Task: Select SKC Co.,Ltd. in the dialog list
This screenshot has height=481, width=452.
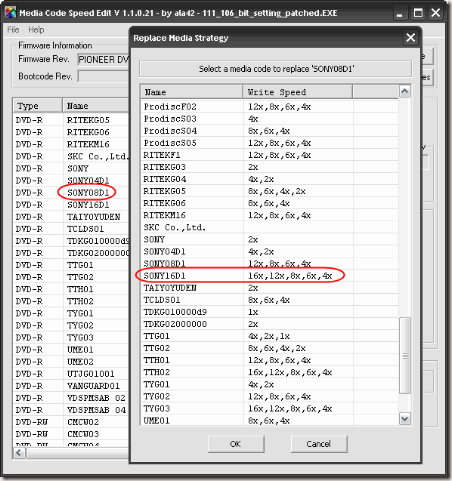Action: click(269, 227)
